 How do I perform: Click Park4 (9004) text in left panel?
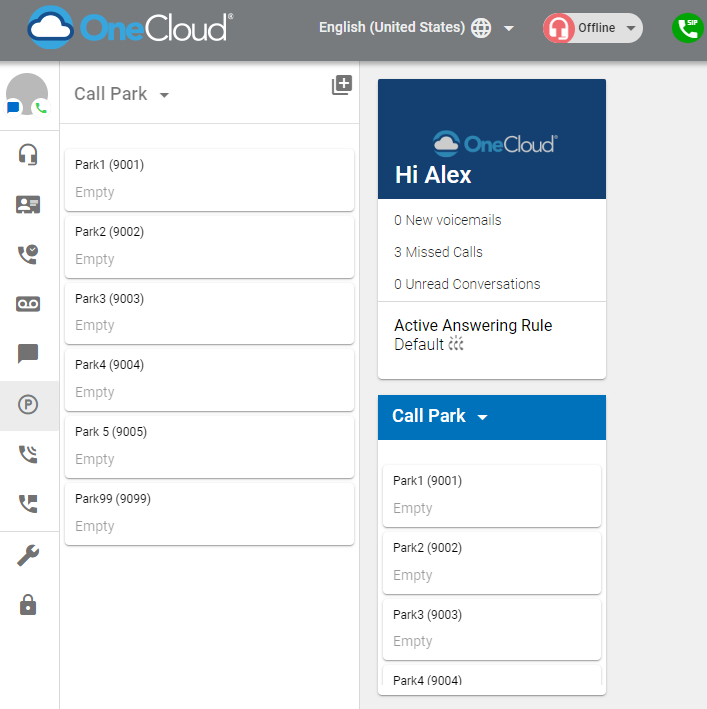click(109, 365)
